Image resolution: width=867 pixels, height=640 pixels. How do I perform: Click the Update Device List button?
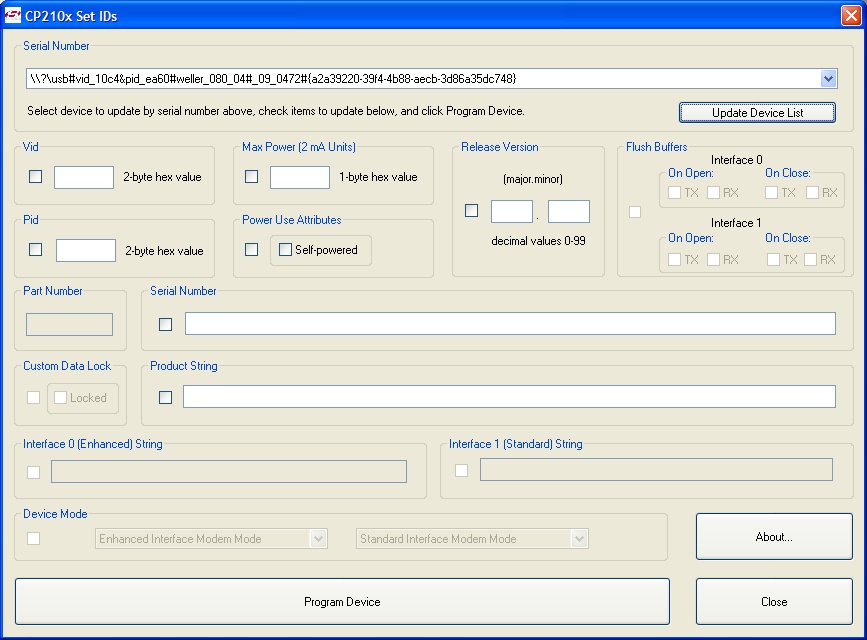coord(757,113)
